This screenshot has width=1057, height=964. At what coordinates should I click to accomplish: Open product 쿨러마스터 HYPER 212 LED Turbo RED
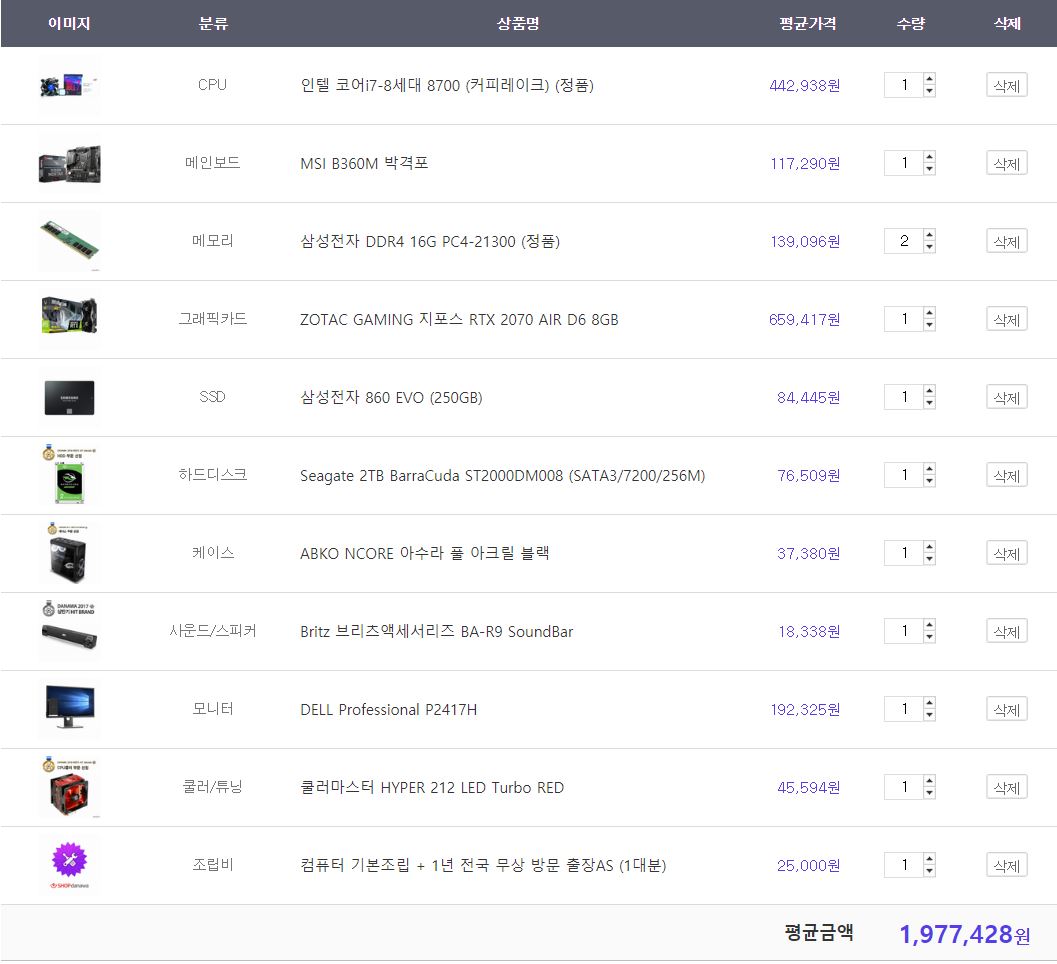[x=431, y=787]
